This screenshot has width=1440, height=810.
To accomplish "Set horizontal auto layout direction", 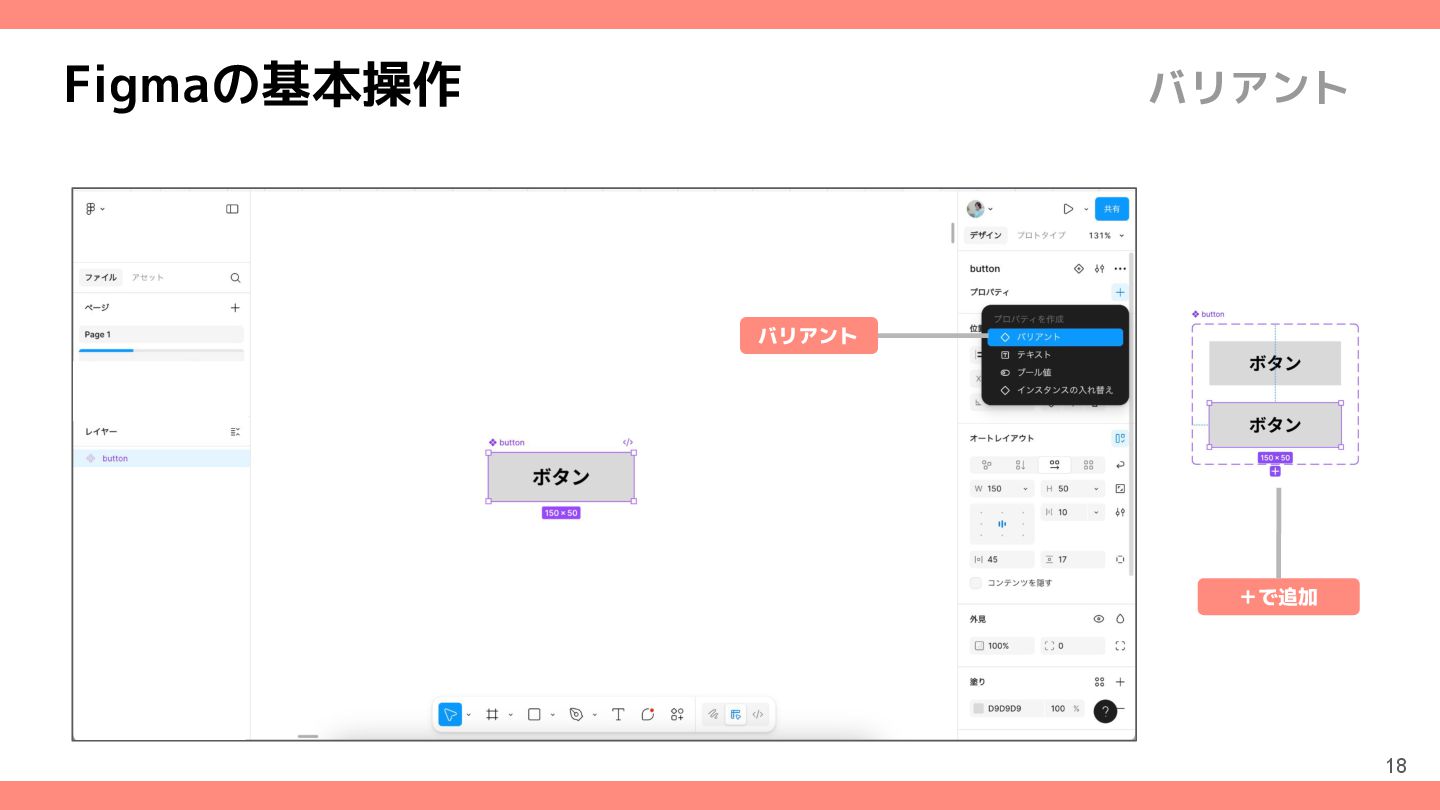I will 1054,465.
